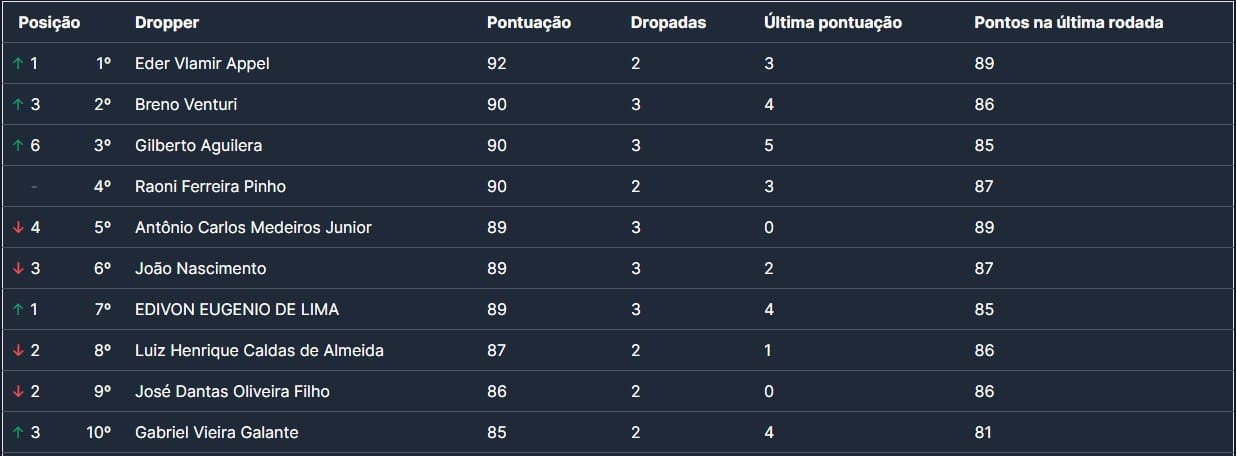
Task: Select Breno Venturi's 90 score cell
Action: (497, 105)
